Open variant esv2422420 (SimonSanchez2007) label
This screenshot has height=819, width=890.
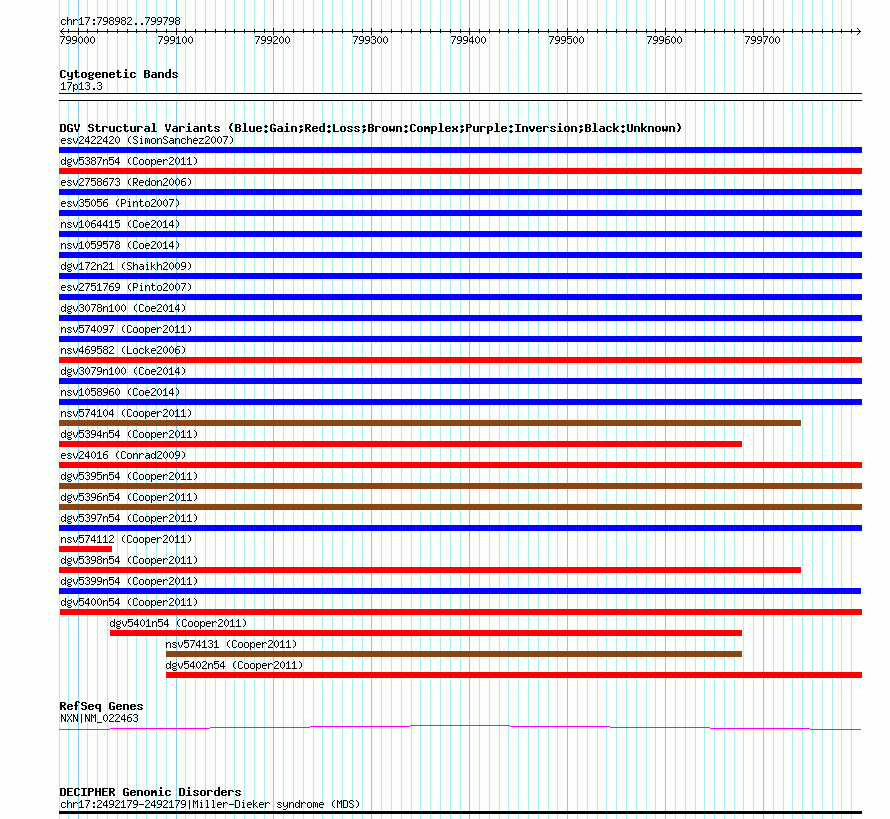point(147,140)
